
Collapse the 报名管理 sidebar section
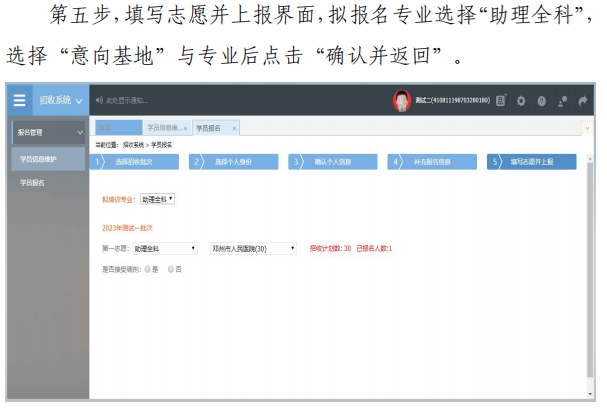pos(48,132)
